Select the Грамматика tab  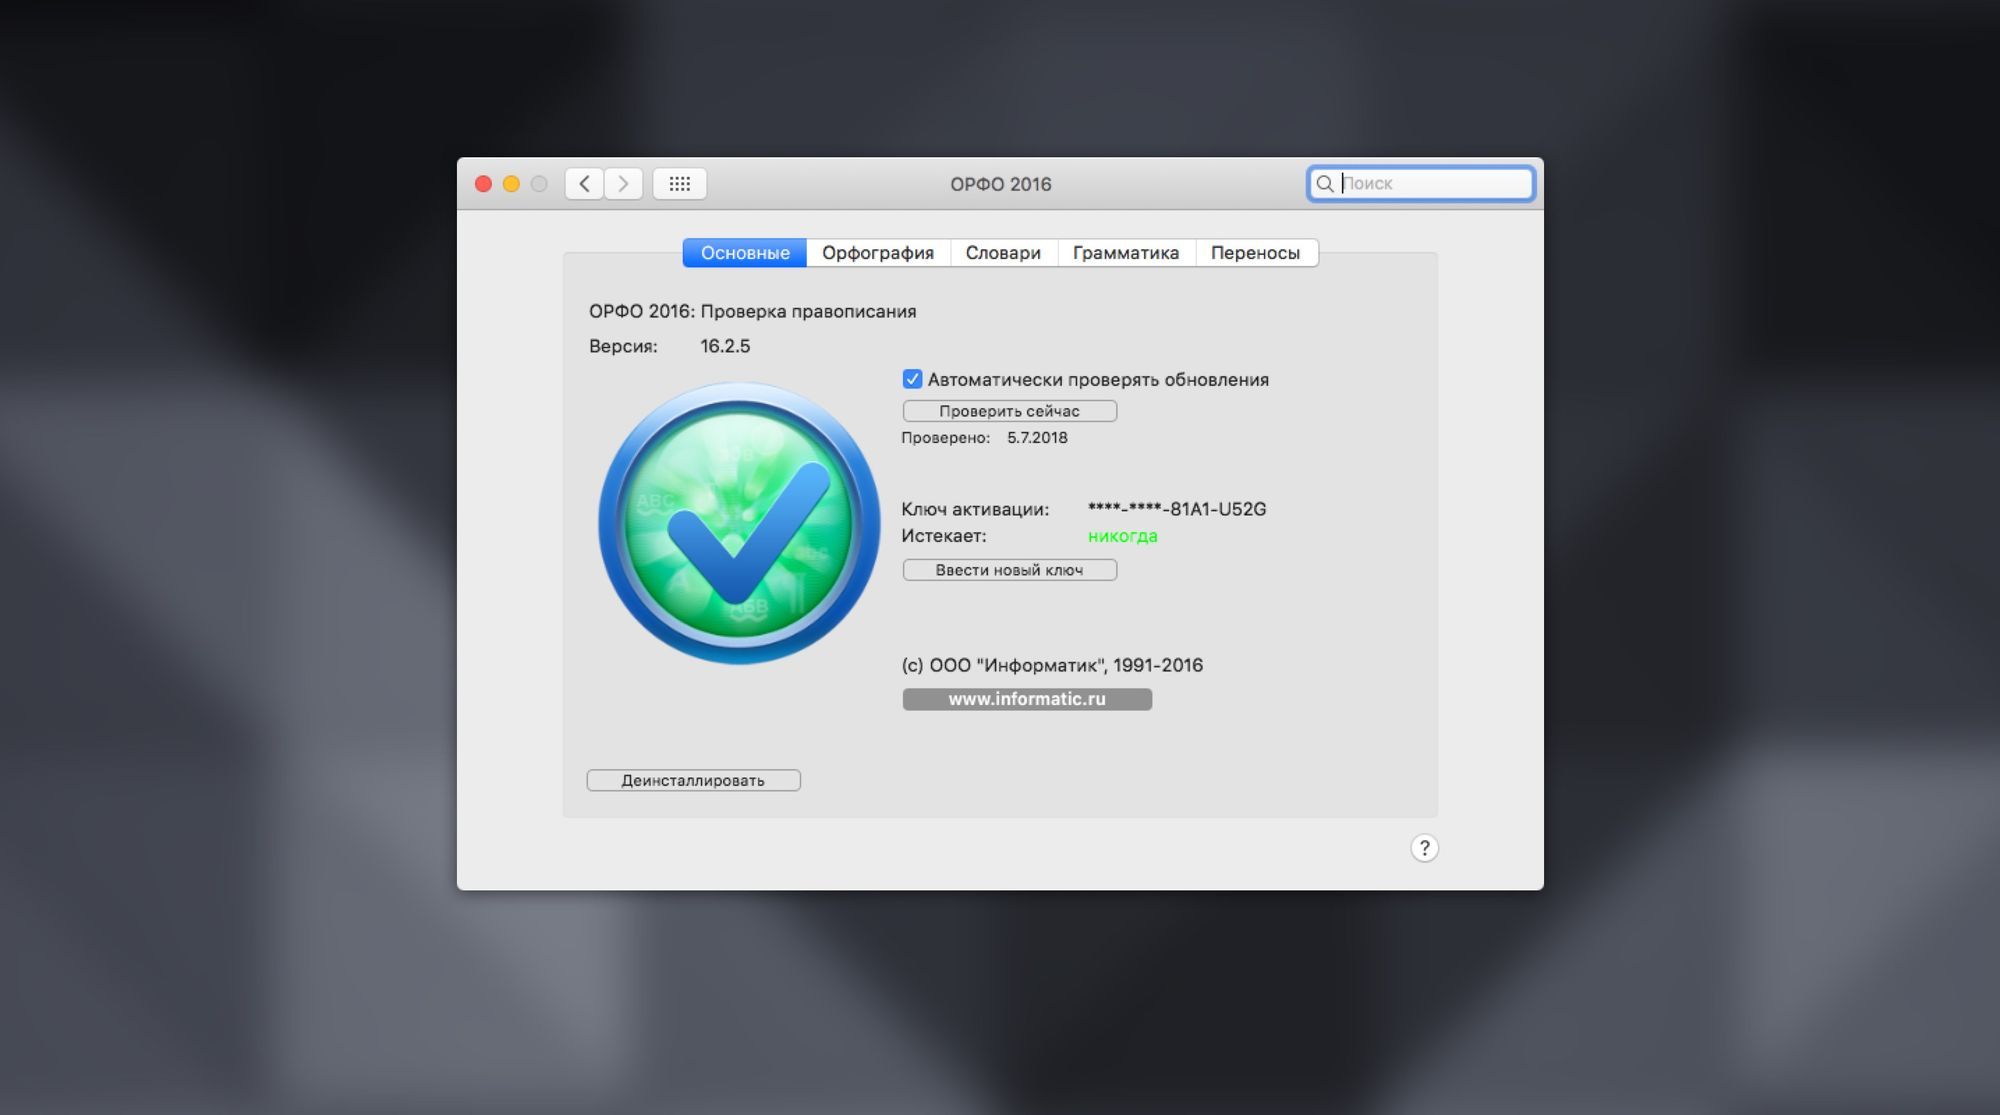[1126, 252]
